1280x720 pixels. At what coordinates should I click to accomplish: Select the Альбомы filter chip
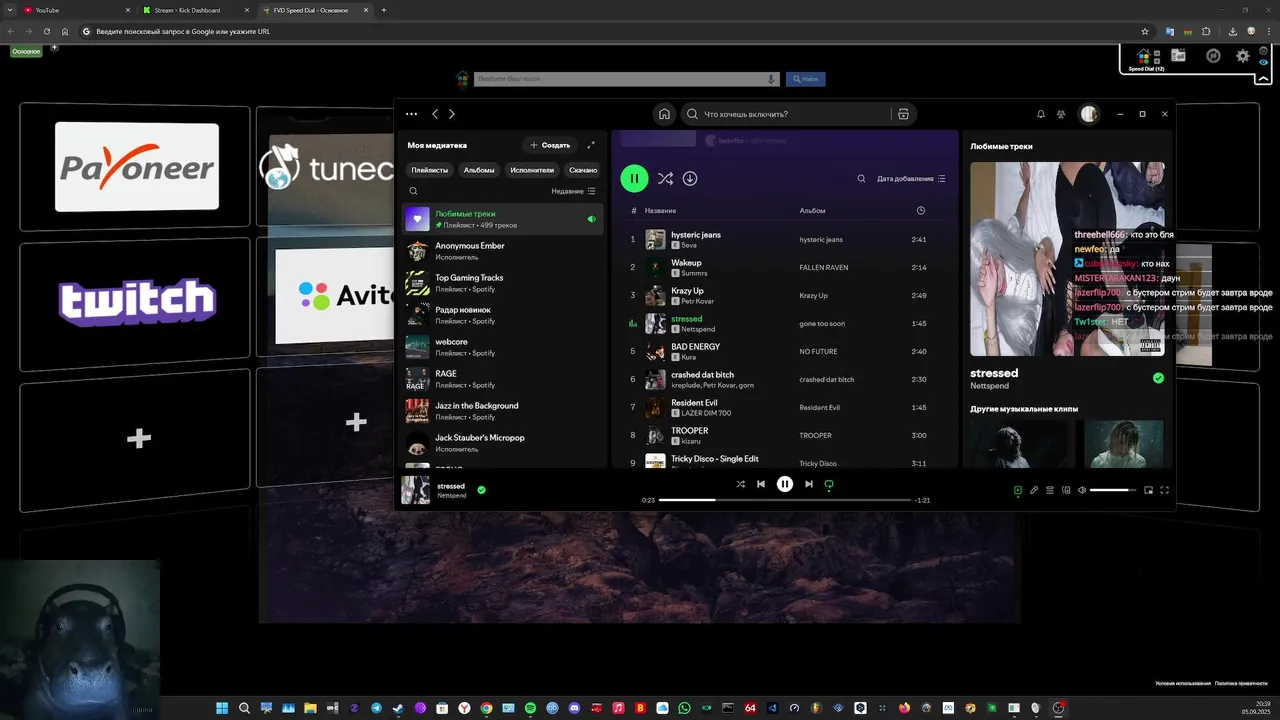pyautogui.click(x=479, y=170)
